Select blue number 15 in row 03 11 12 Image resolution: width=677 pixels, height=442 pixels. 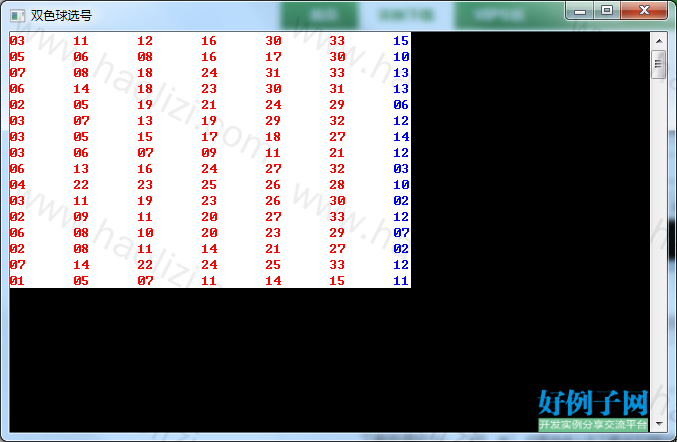pos(401,41)
